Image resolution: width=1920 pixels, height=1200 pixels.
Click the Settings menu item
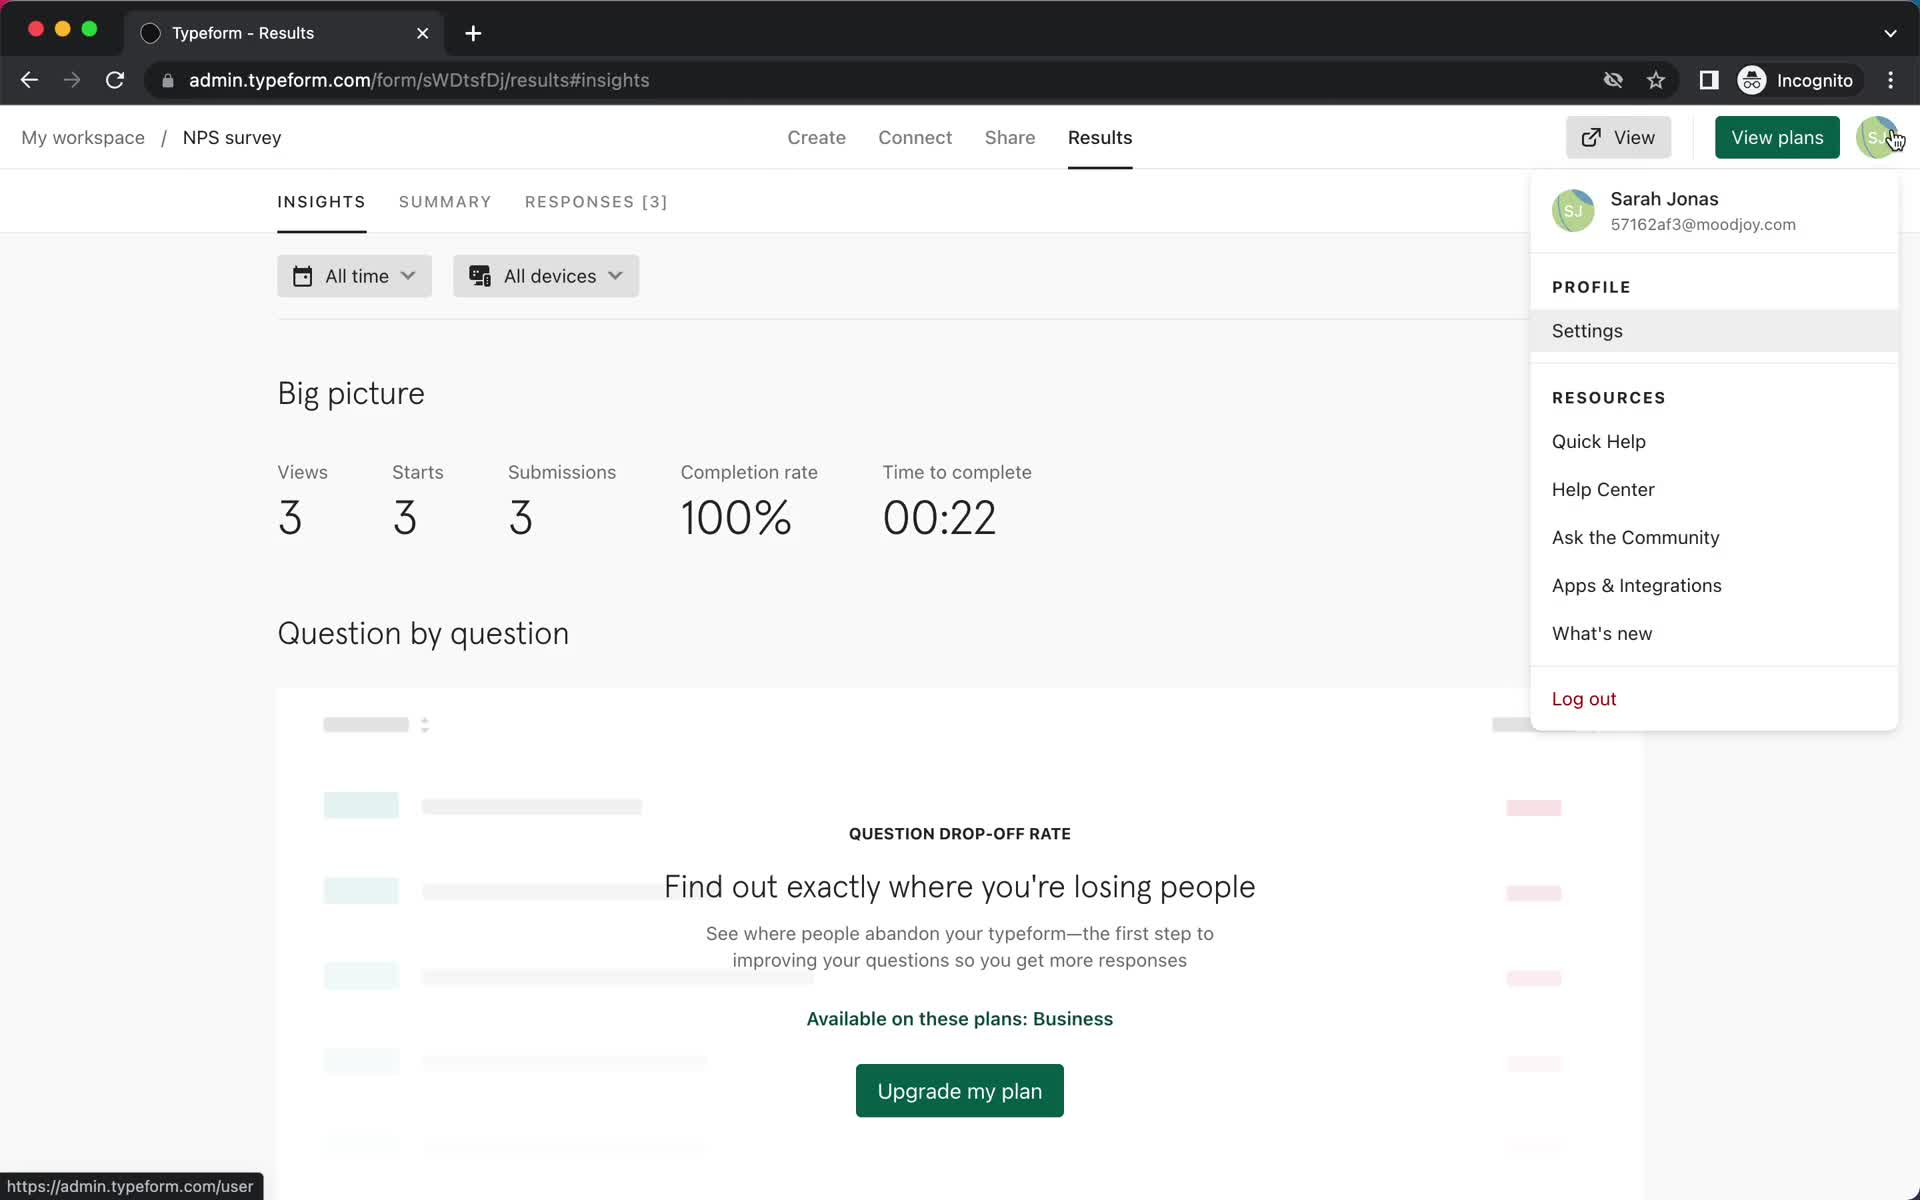1587,330
